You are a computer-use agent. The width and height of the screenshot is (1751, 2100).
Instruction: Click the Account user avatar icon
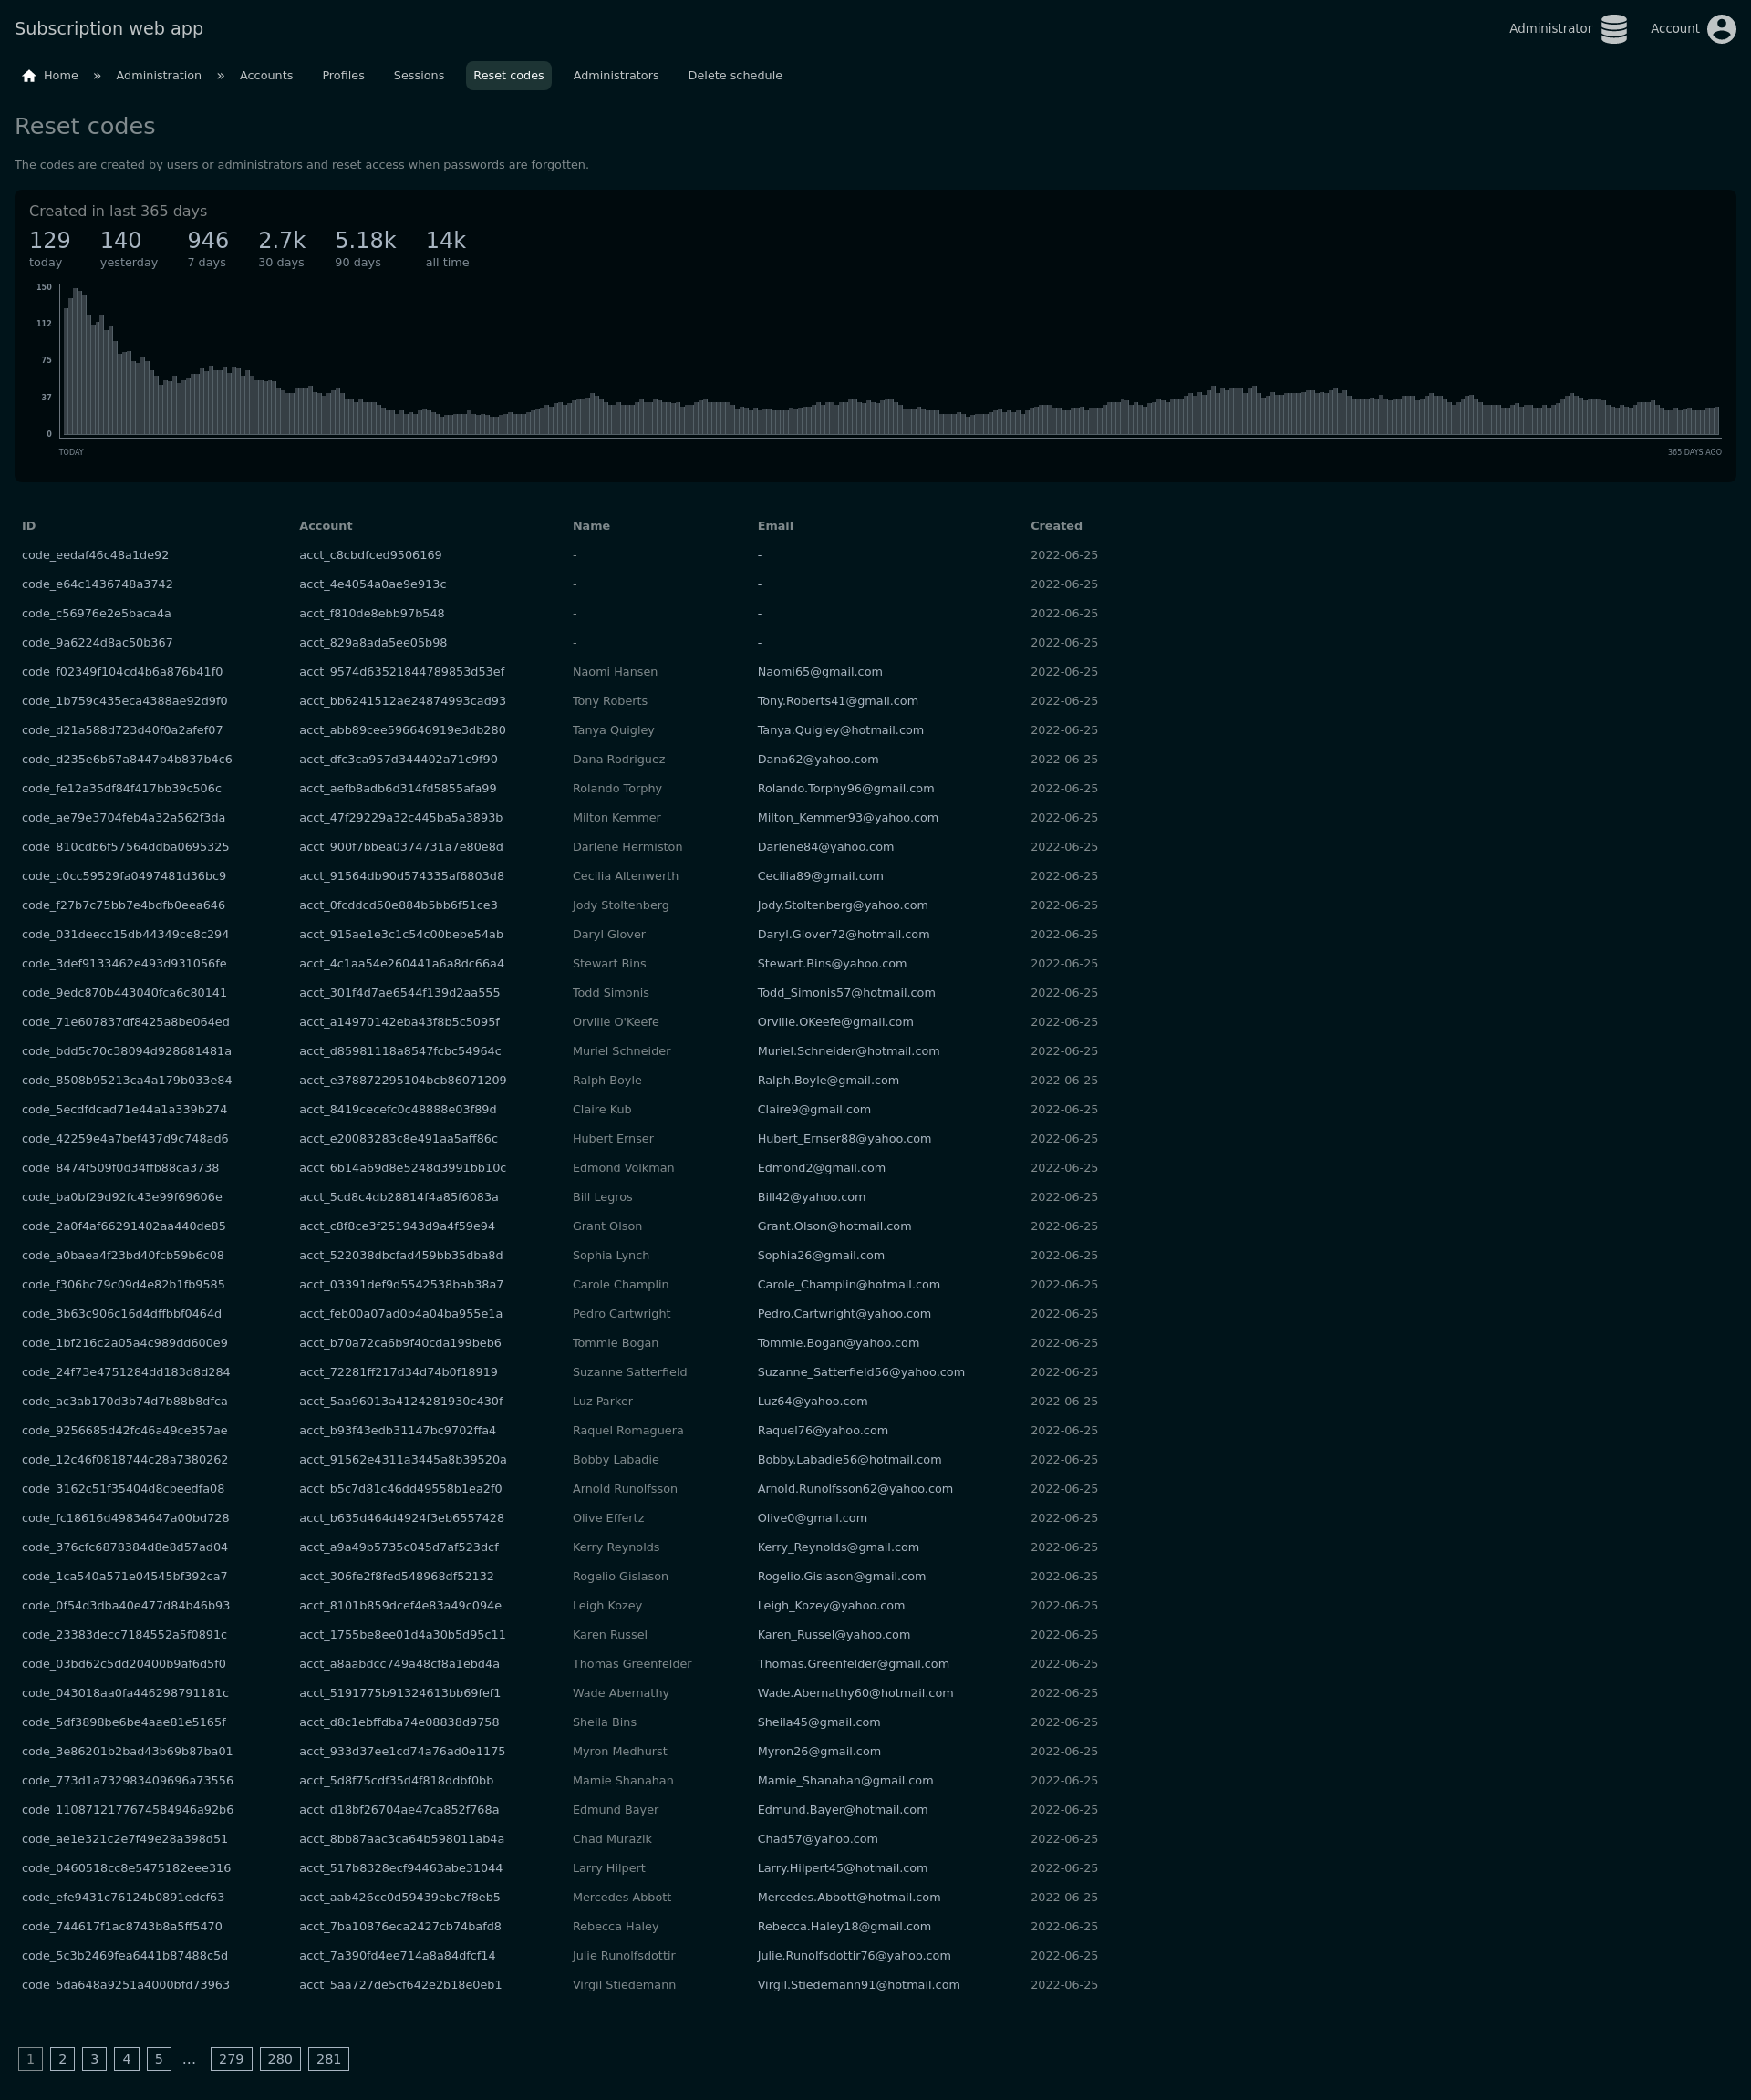[x=1721, y=29]
